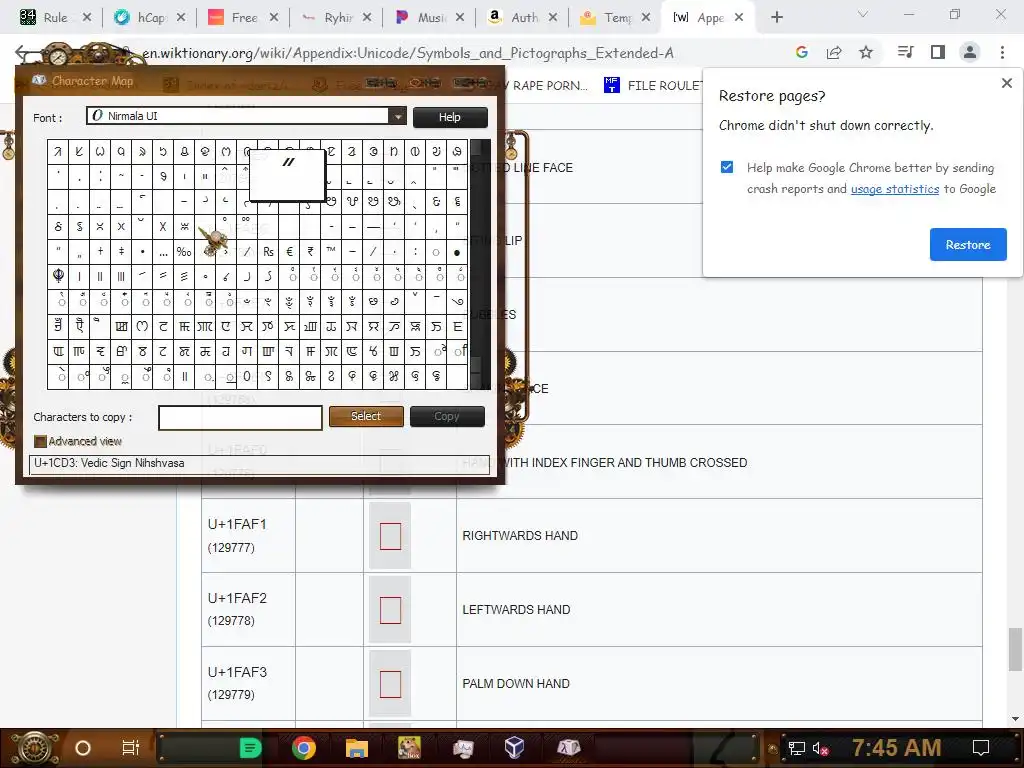Screen dimensions: 1024x768
Task: Click the PALM DOWN HAND name text
Action: click(516, 684)
